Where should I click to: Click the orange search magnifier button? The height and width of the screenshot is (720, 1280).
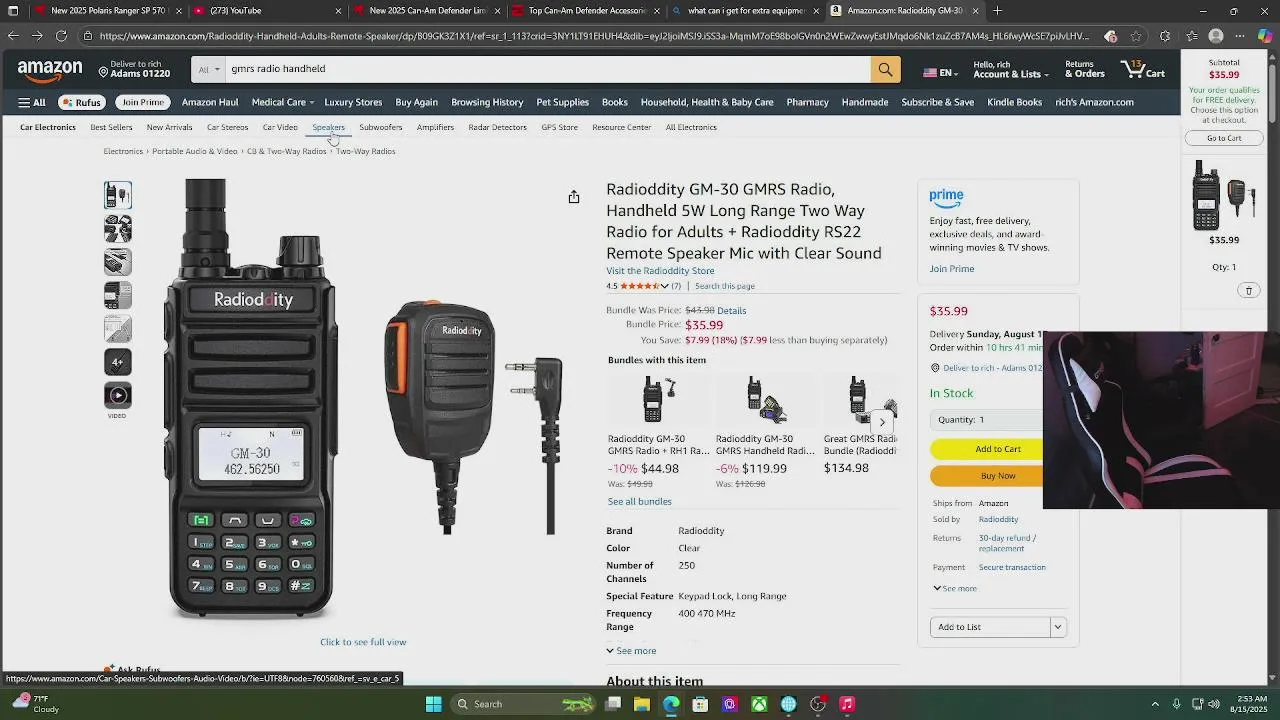(885, 69)
